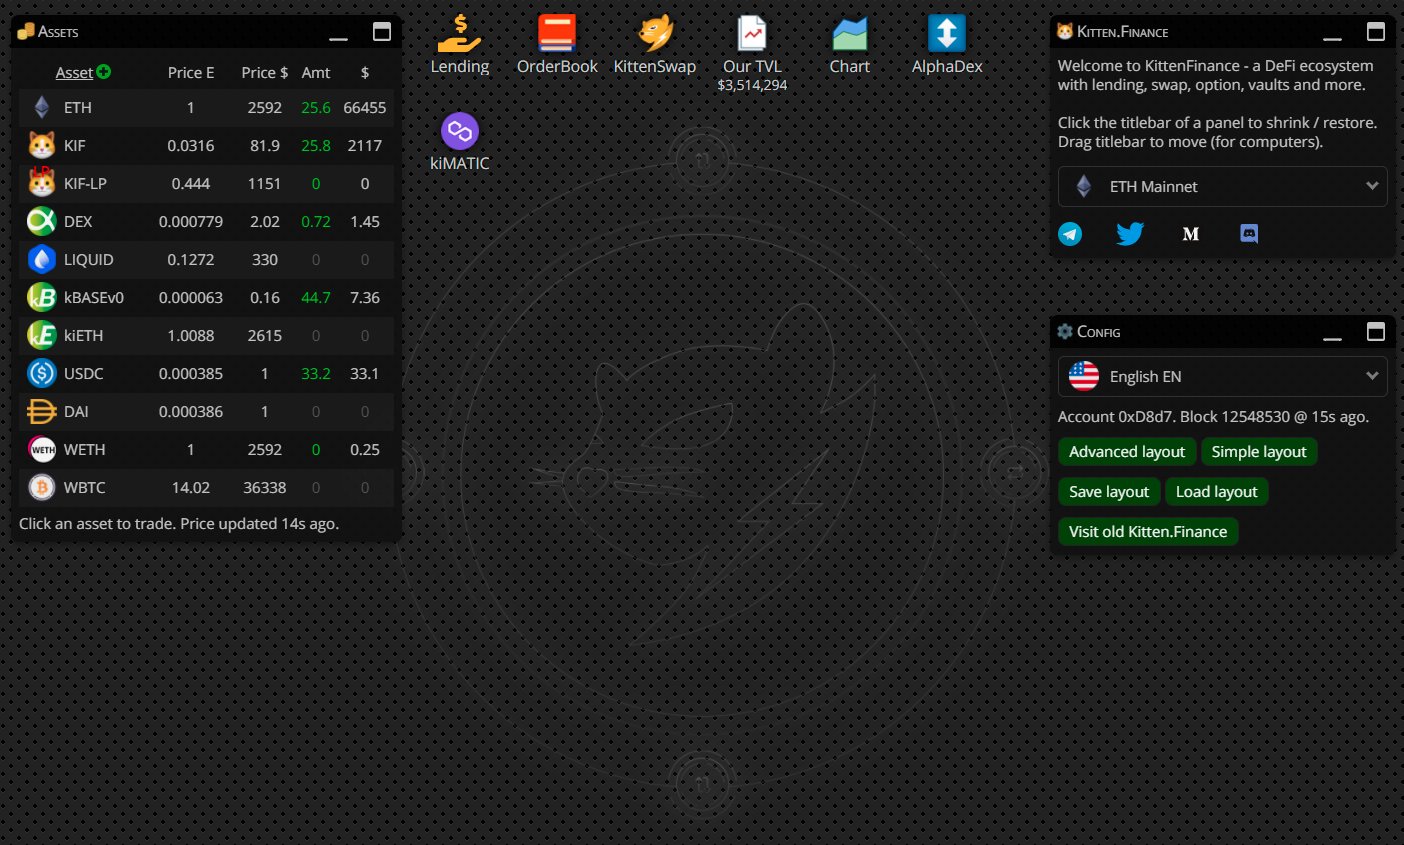1404x845 pixels.
Task: Select the LIQUID asset name
Action: coord(89,259)
